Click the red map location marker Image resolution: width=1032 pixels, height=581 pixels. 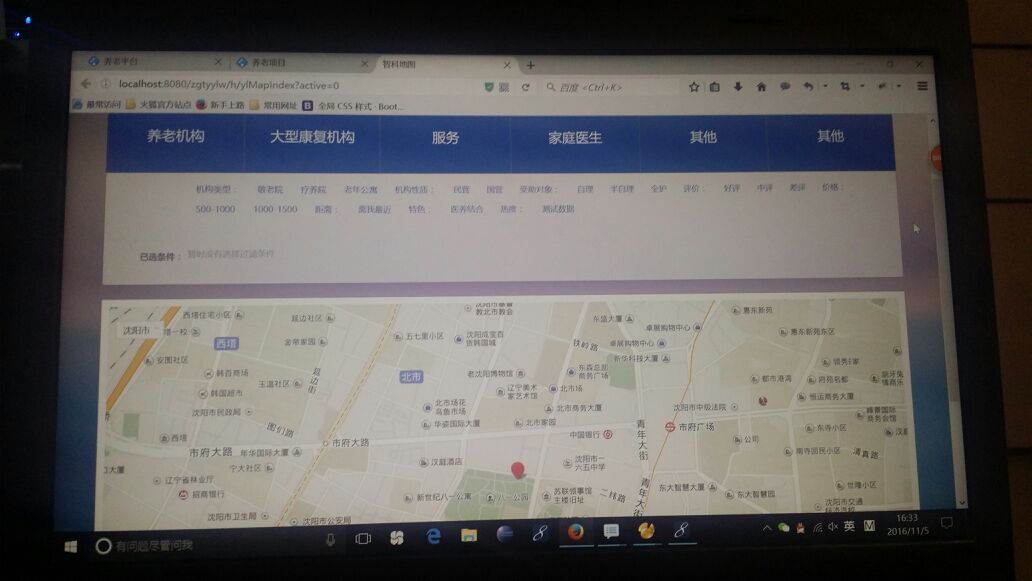coord(517,470)
